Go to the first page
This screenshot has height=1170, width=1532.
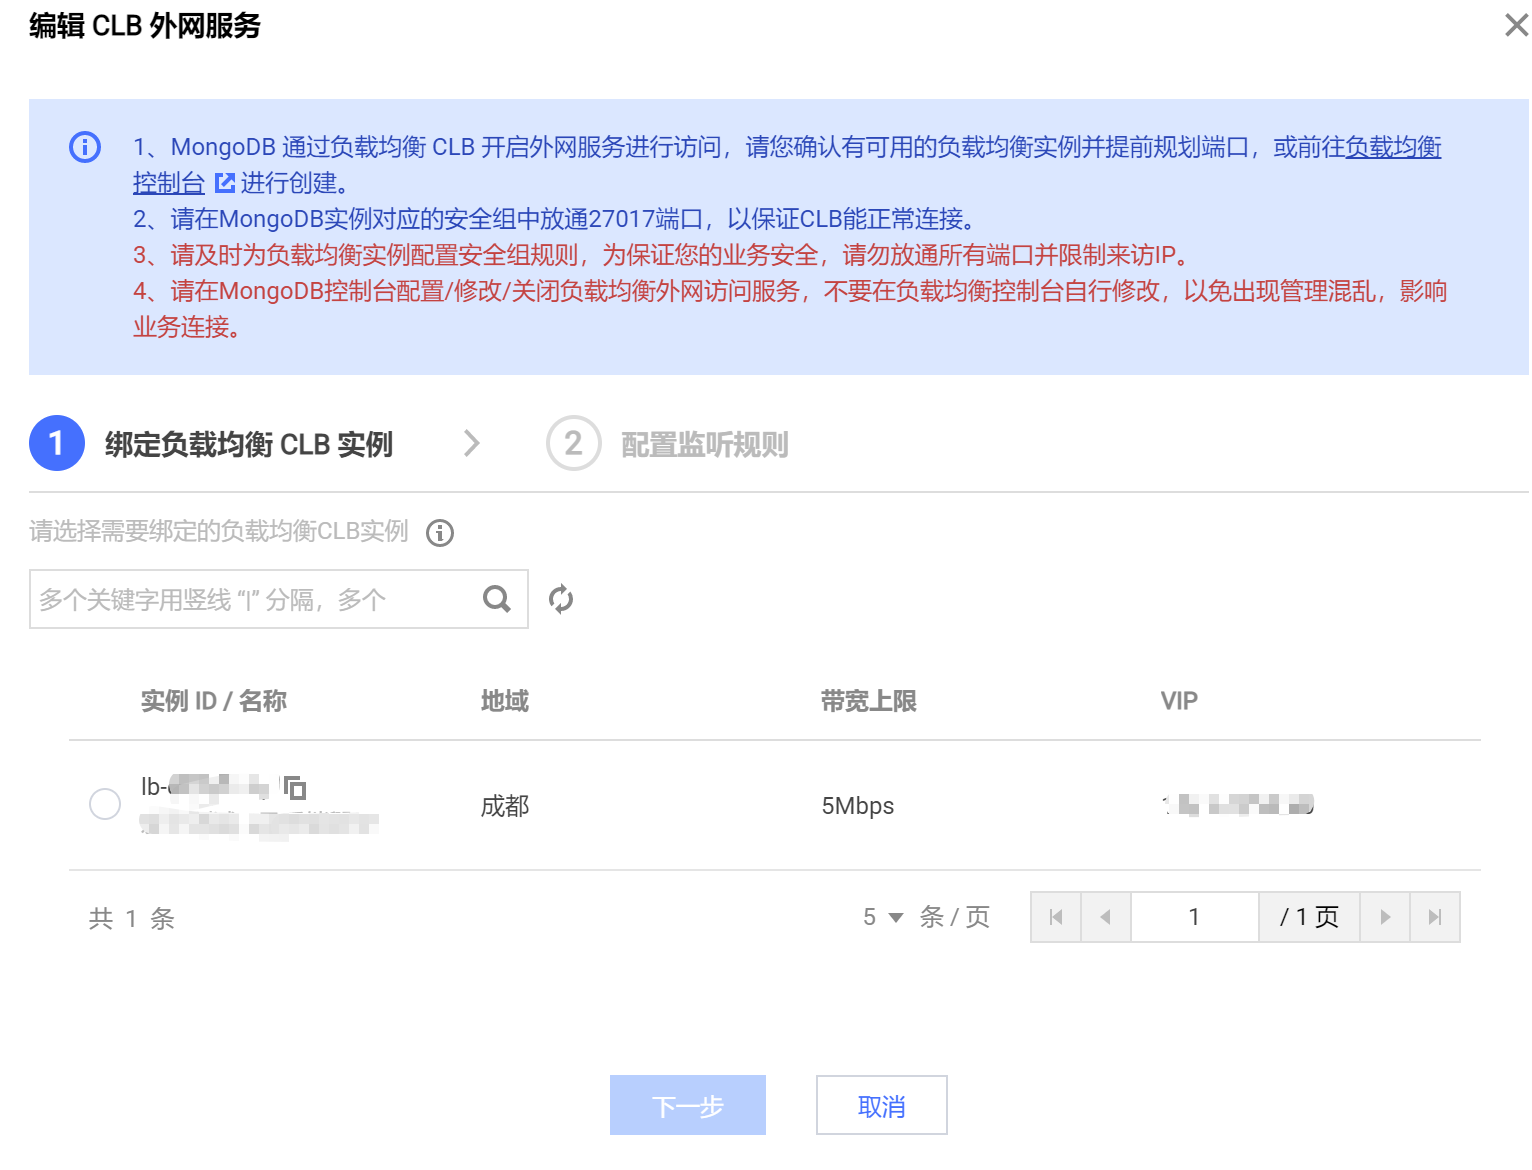1056,917
